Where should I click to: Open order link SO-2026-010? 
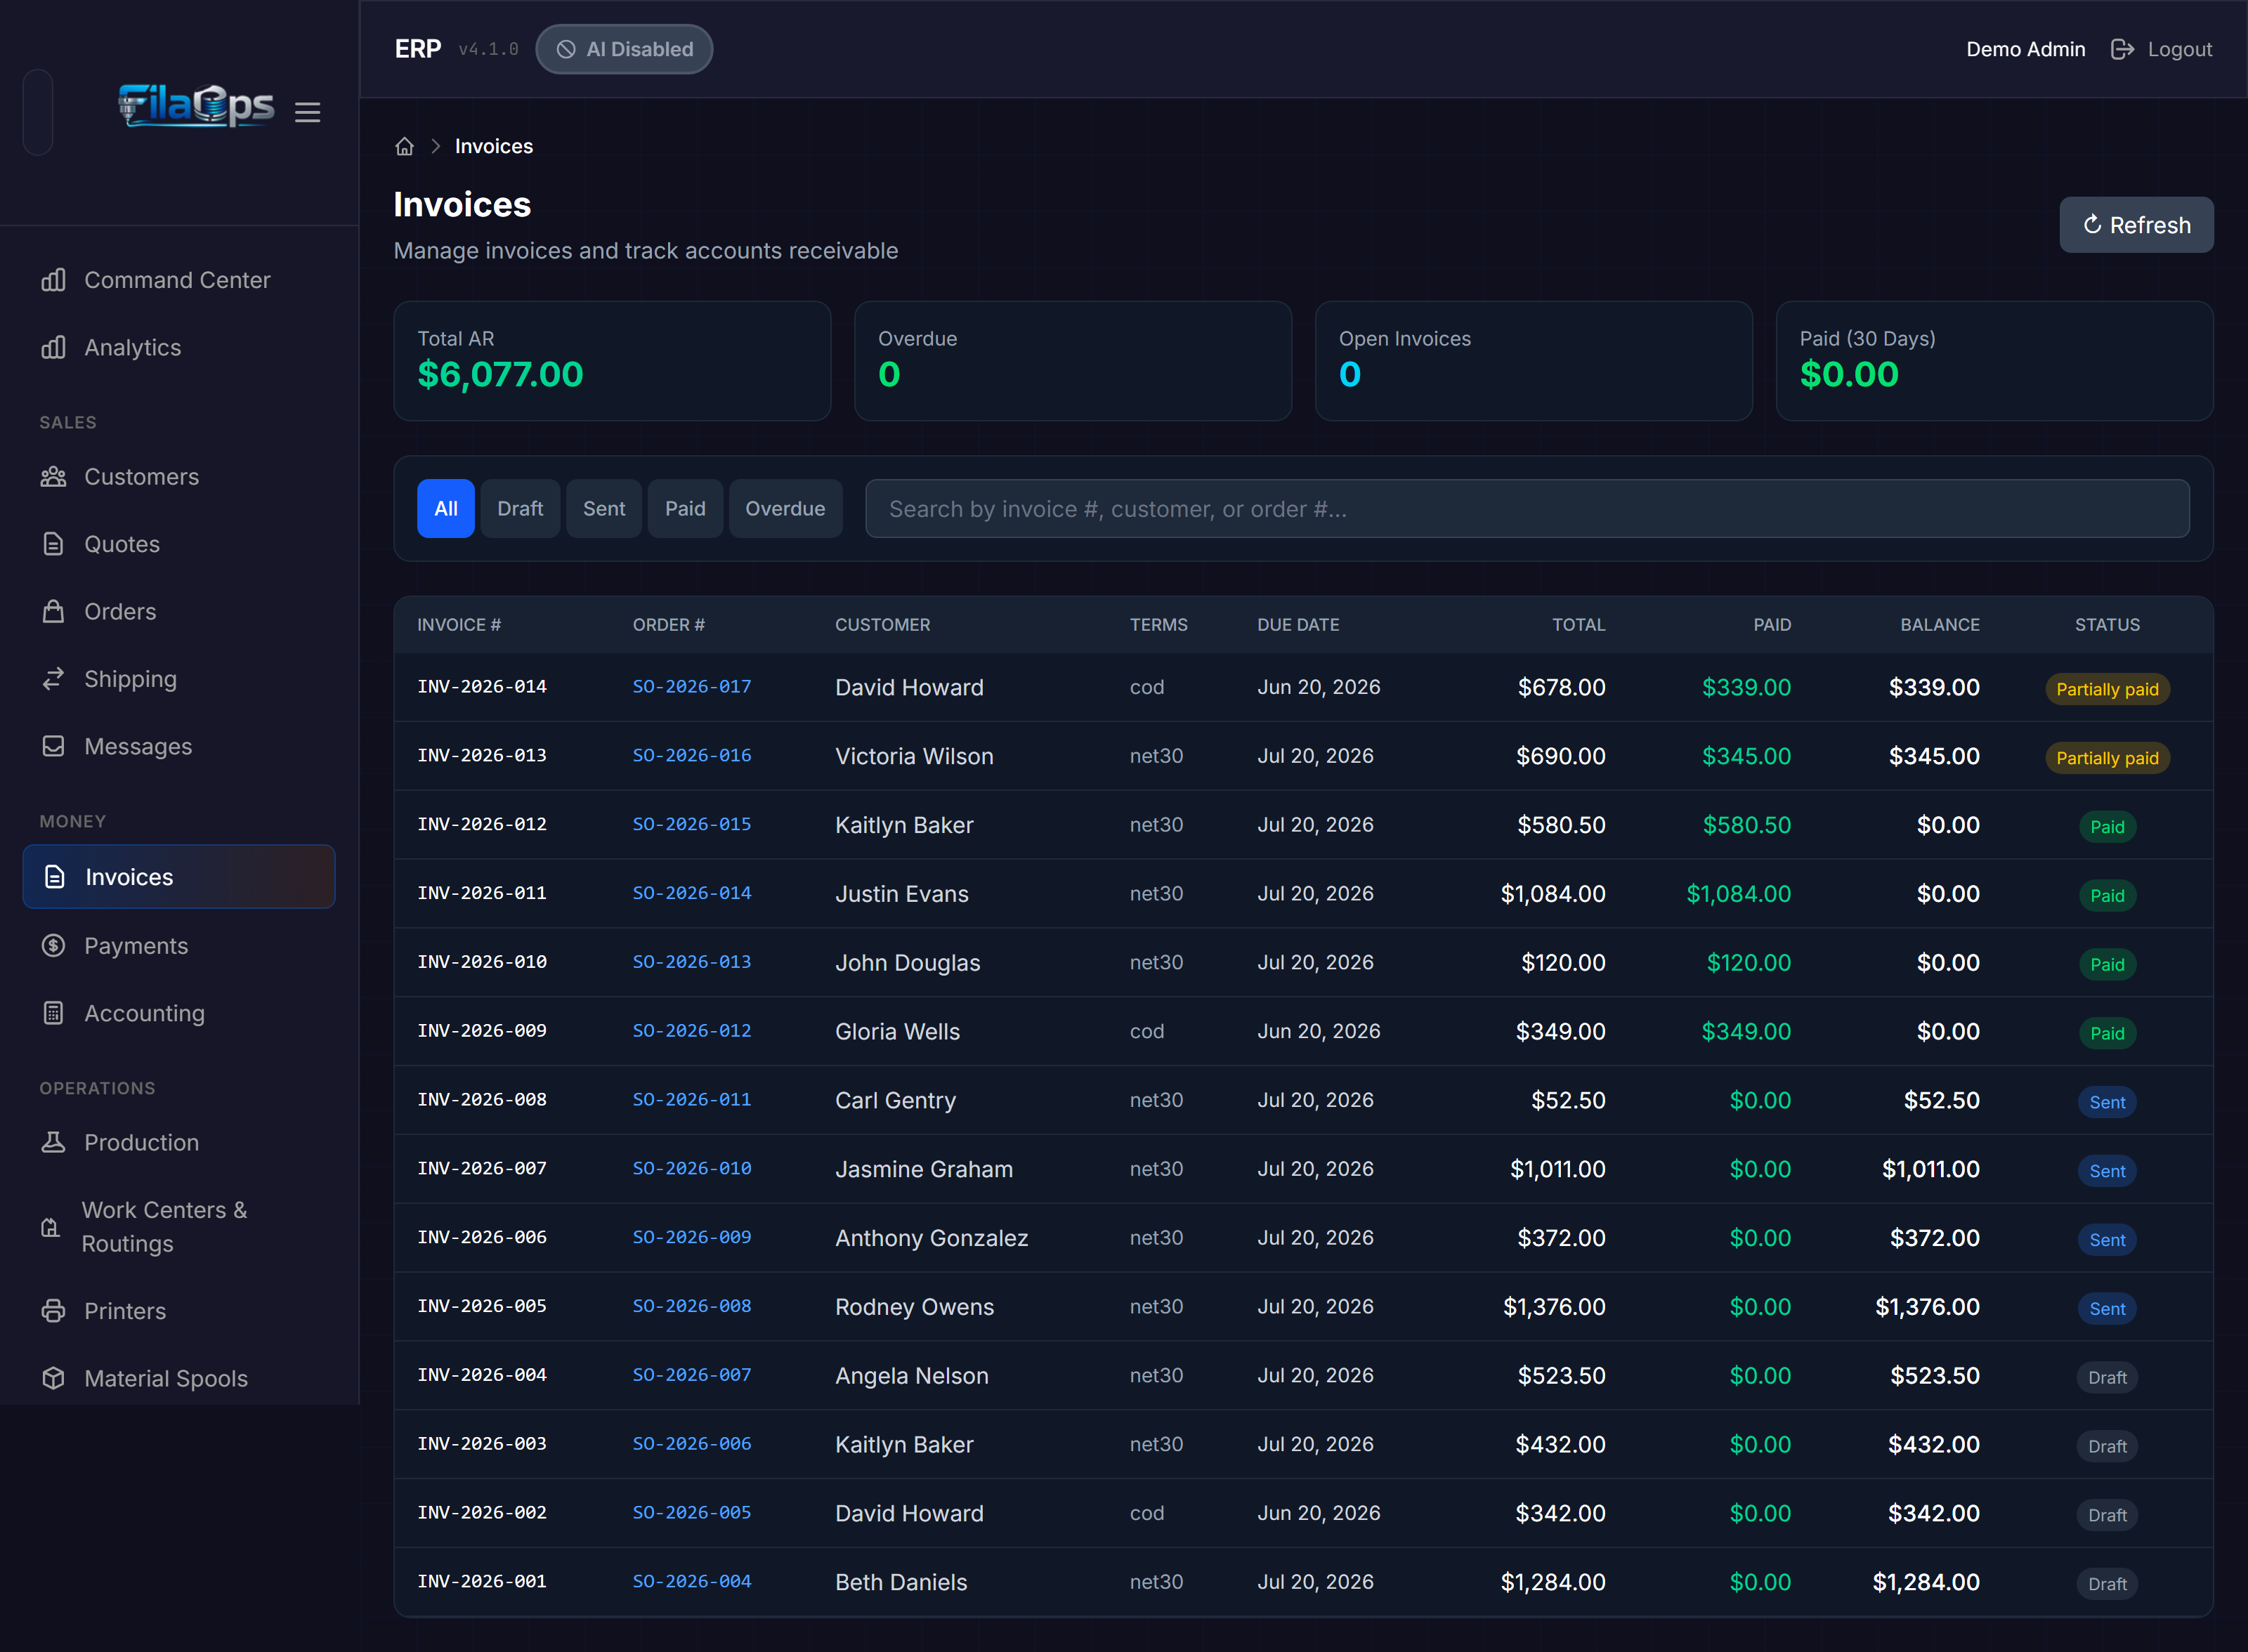691,1169
